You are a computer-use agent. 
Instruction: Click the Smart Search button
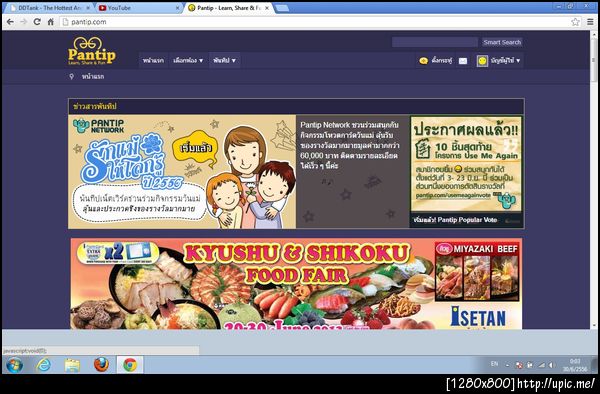(502, 42)
